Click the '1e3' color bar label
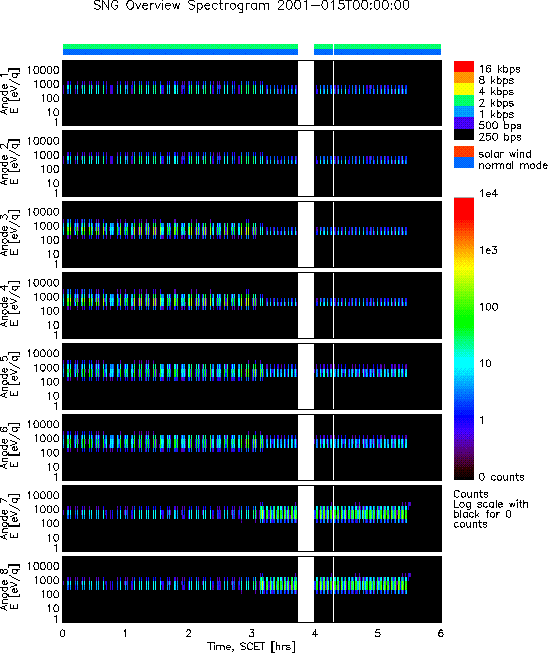Image resolution: width=548 pixels, height=653 pixels. point(488,250)
